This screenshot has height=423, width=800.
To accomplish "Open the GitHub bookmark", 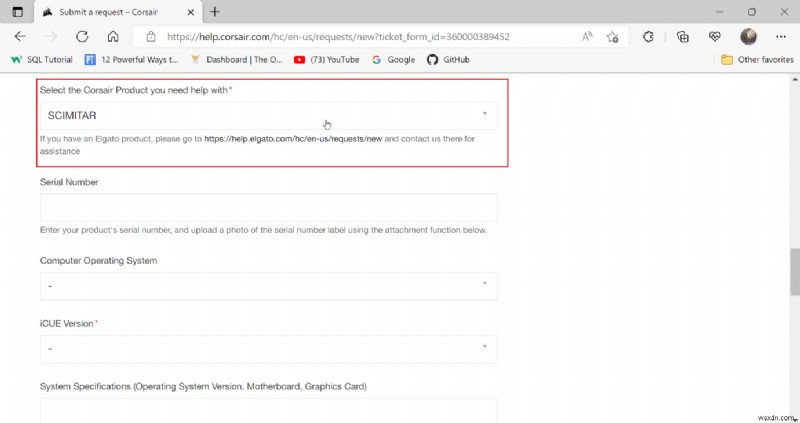I will click(448, 60).
